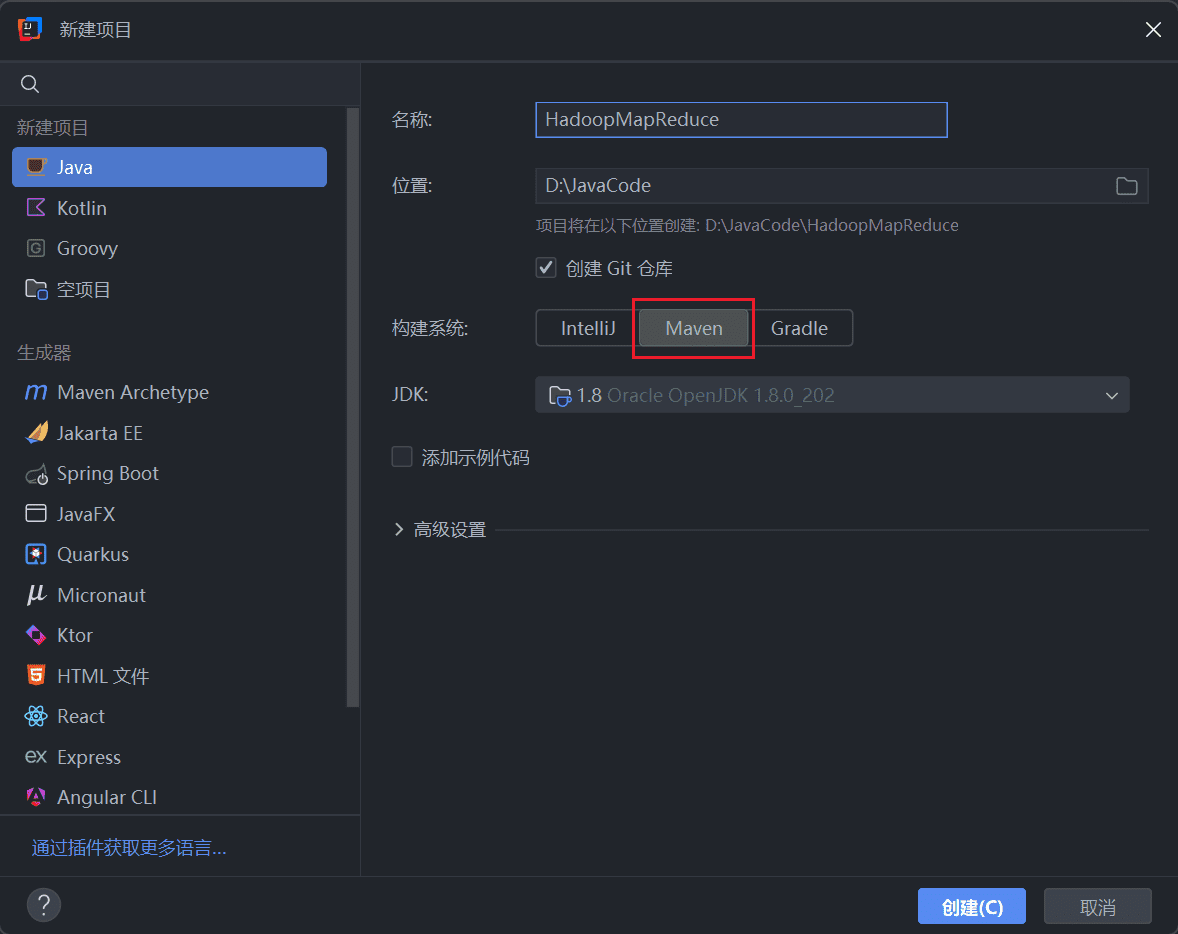
Task: Choose the Groovy project icon
Action: pyautogui.click(x=35, y=248)
